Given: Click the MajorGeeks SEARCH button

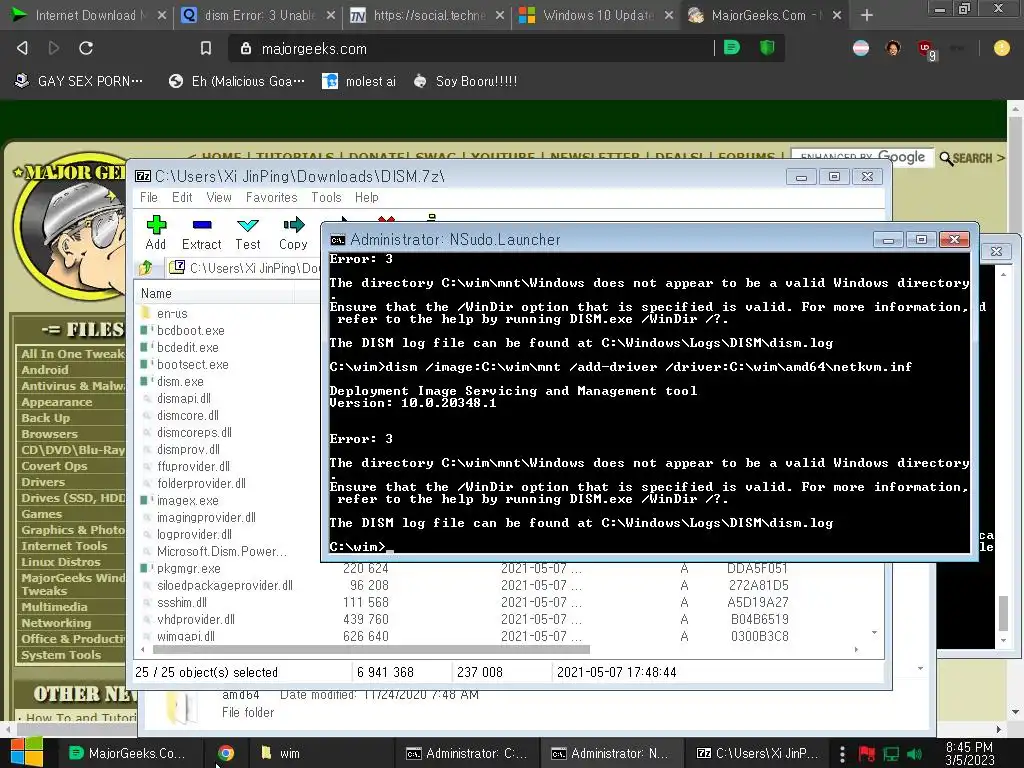Looking at the screenshot, I should click(971, 158).
